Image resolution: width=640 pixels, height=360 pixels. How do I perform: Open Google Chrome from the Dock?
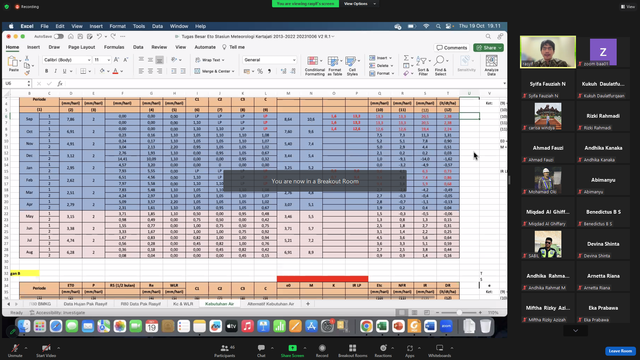[366, 326]
